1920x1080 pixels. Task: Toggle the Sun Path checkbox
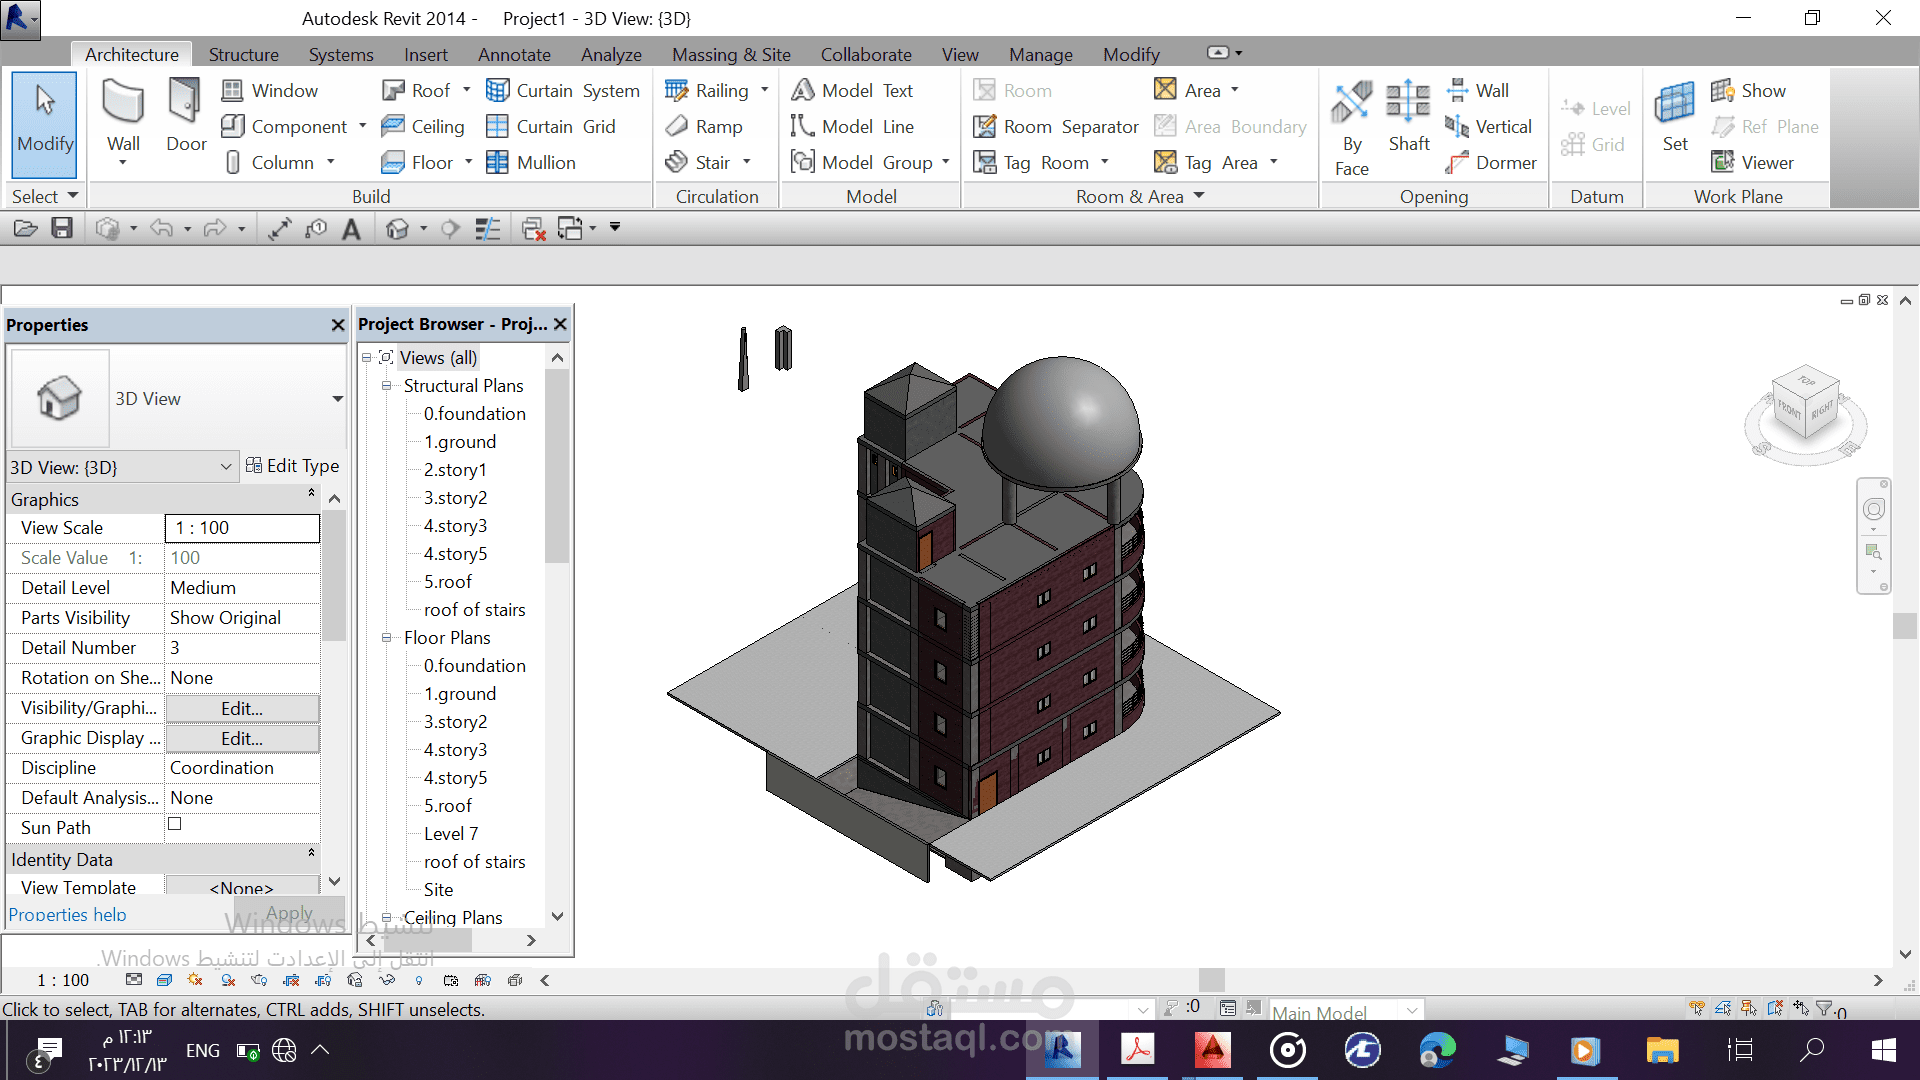point(175,824)
